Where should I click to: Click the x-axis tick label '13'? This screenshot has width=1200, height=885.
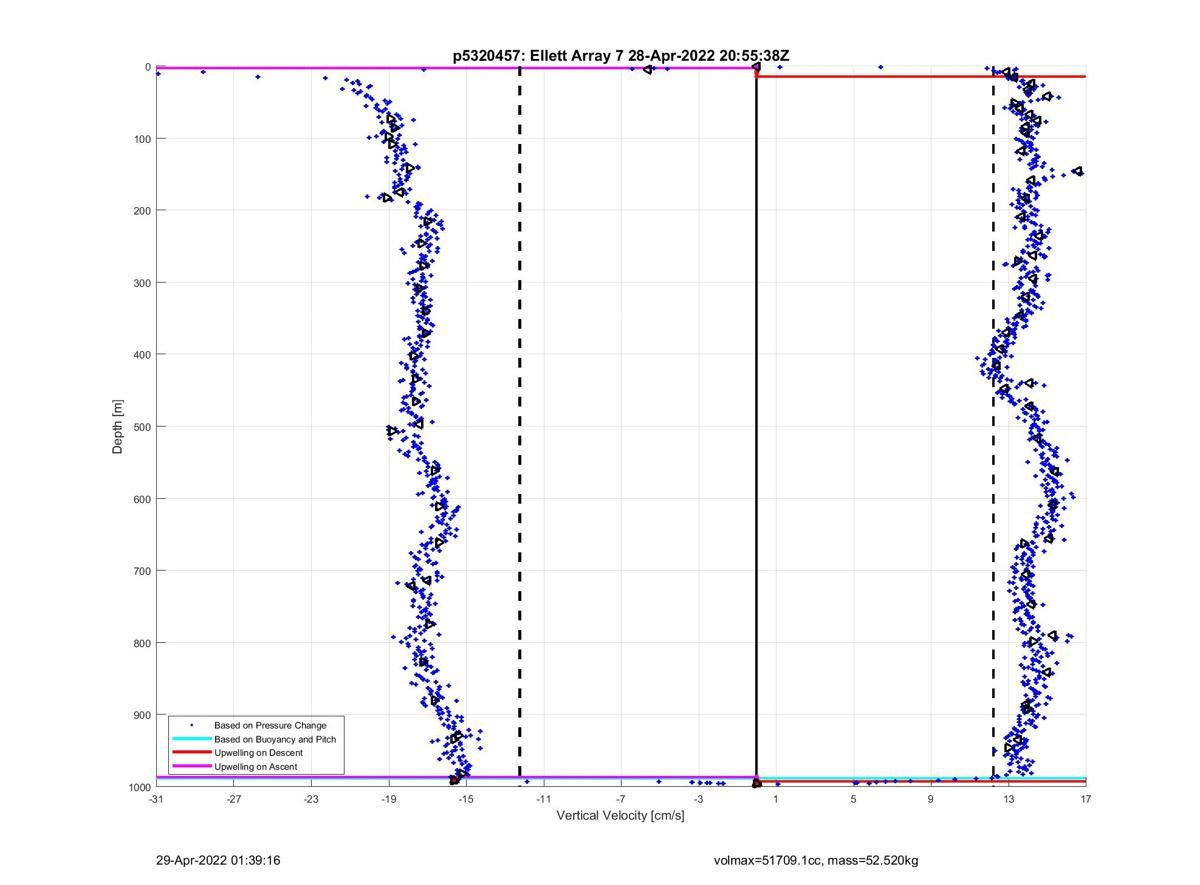(x=1008, y=799)
